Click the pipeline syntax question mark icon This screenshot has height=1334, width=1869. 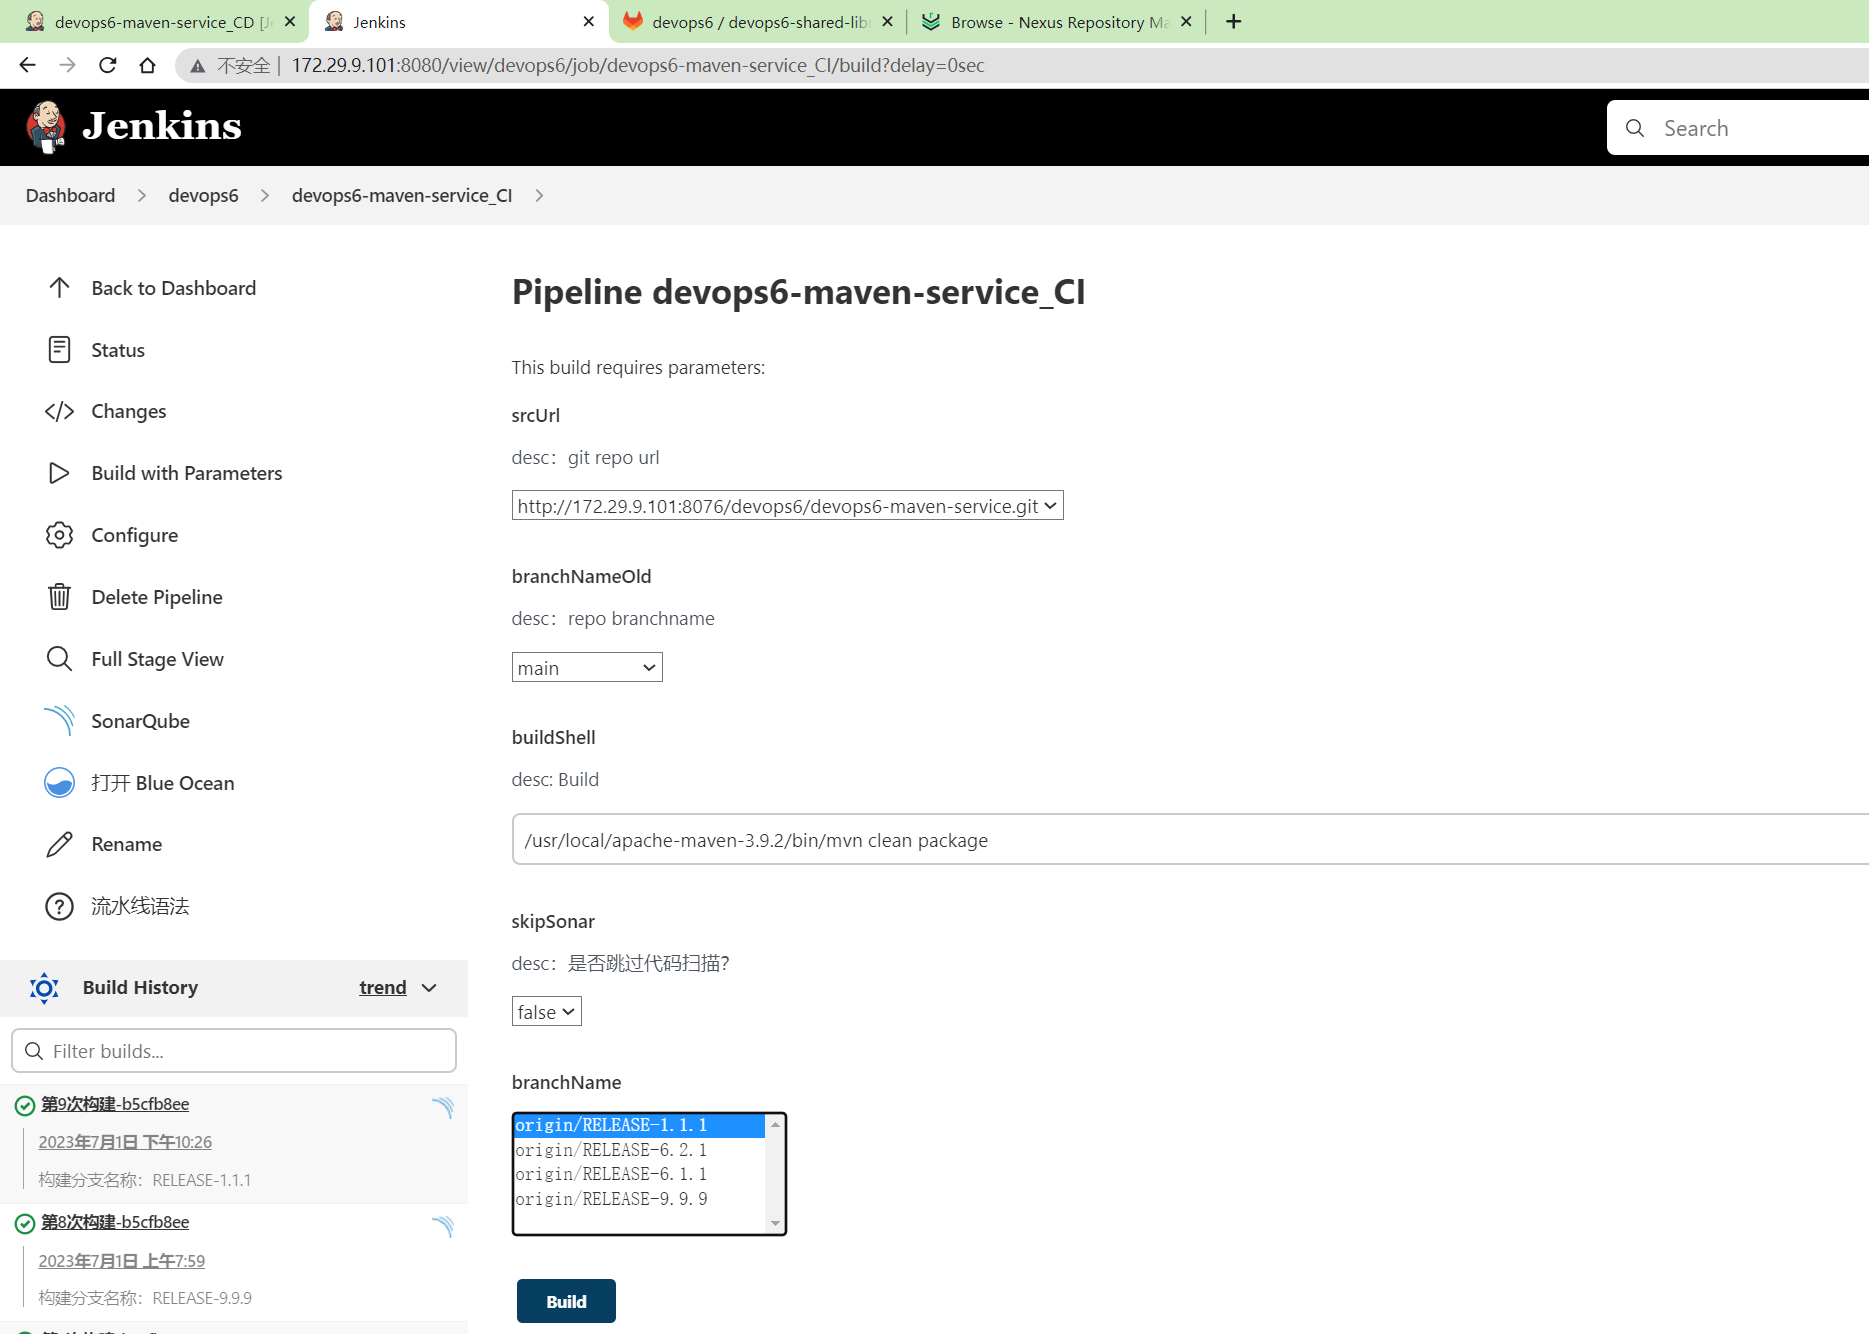tap(59, 906)
